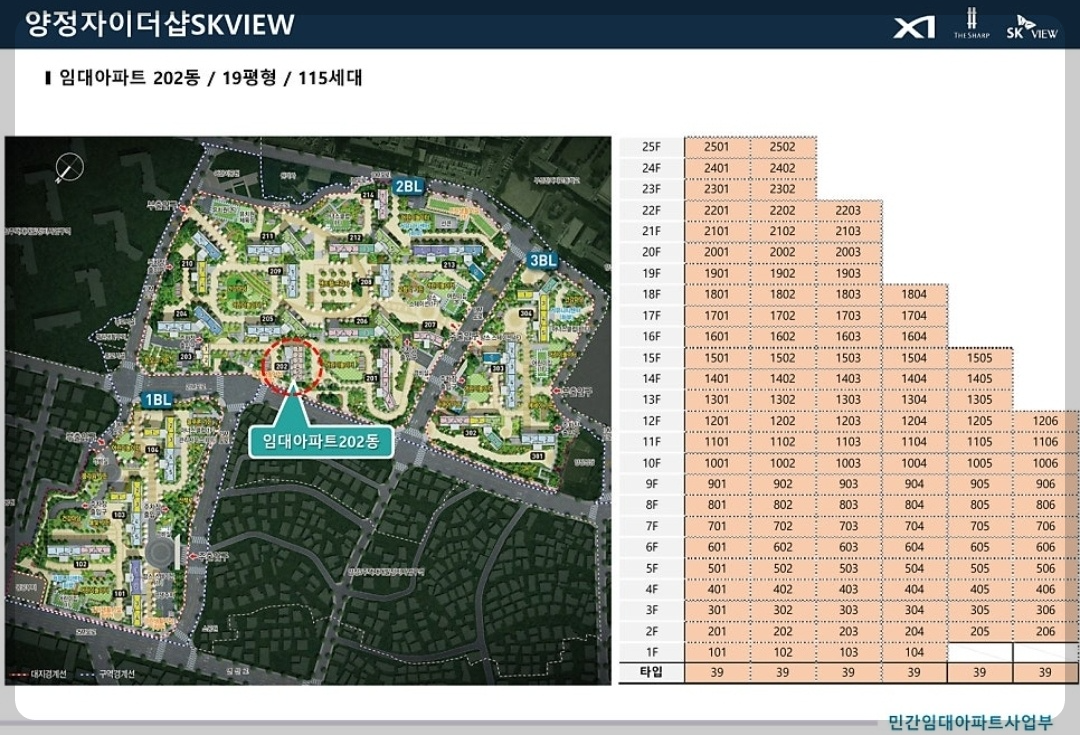Select unit 906 in the table

(1046, 484)
